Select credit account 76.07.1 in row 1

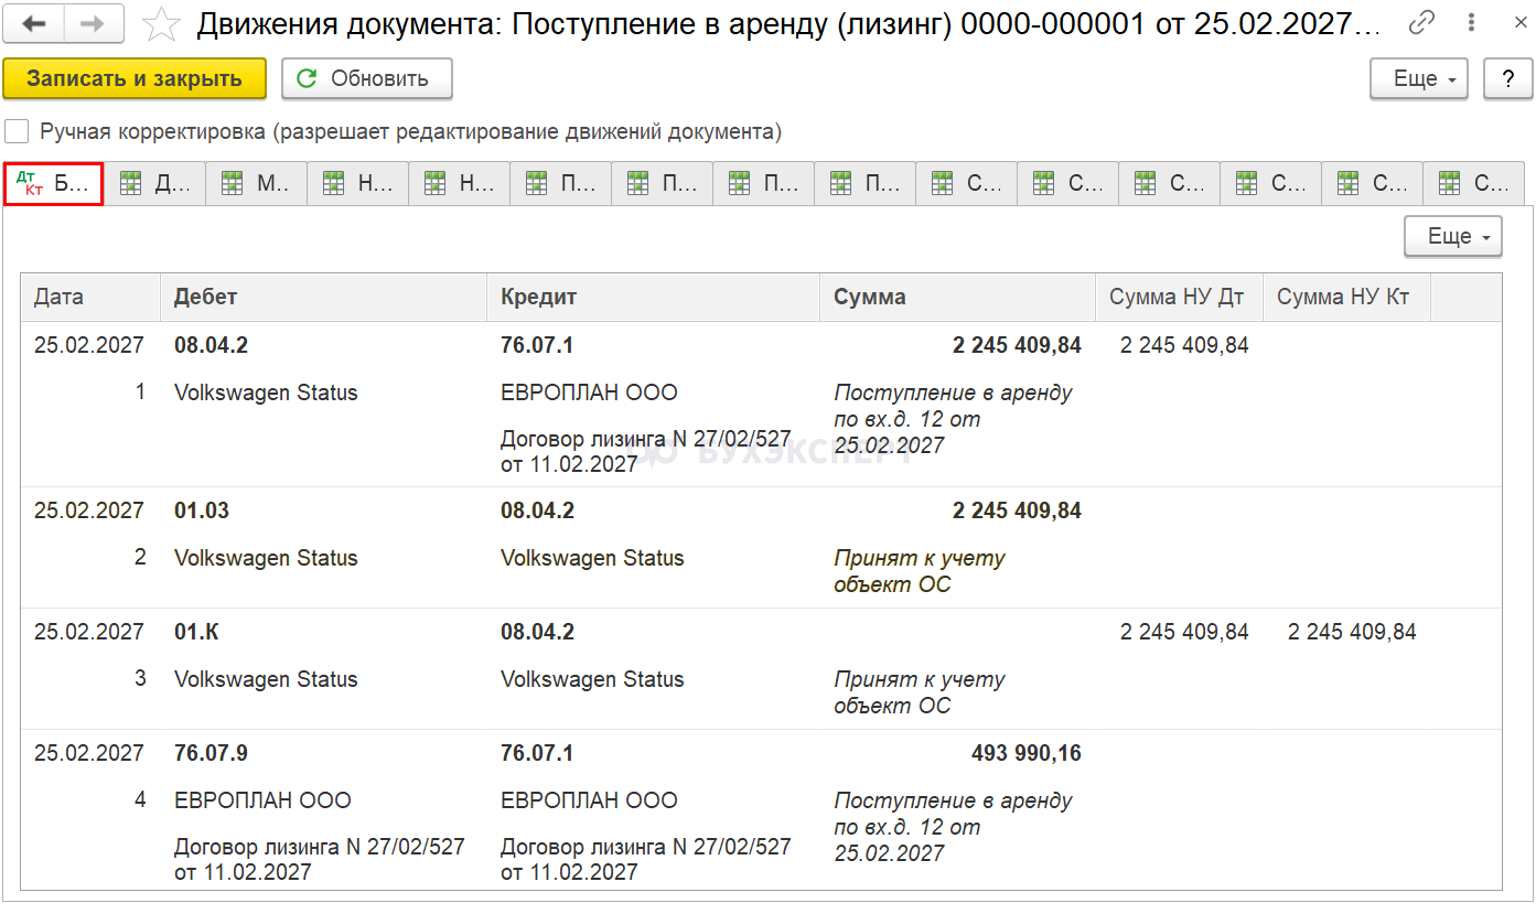(x=537, y=345)
